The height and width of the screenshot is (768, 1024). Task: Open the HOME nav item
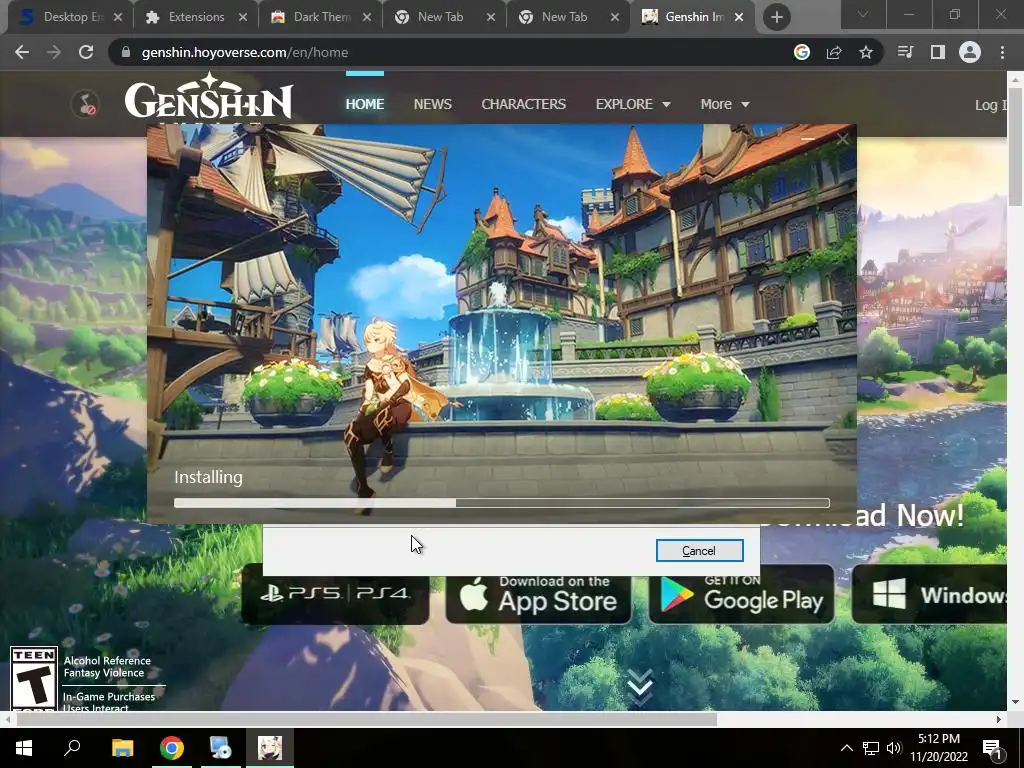364,104
